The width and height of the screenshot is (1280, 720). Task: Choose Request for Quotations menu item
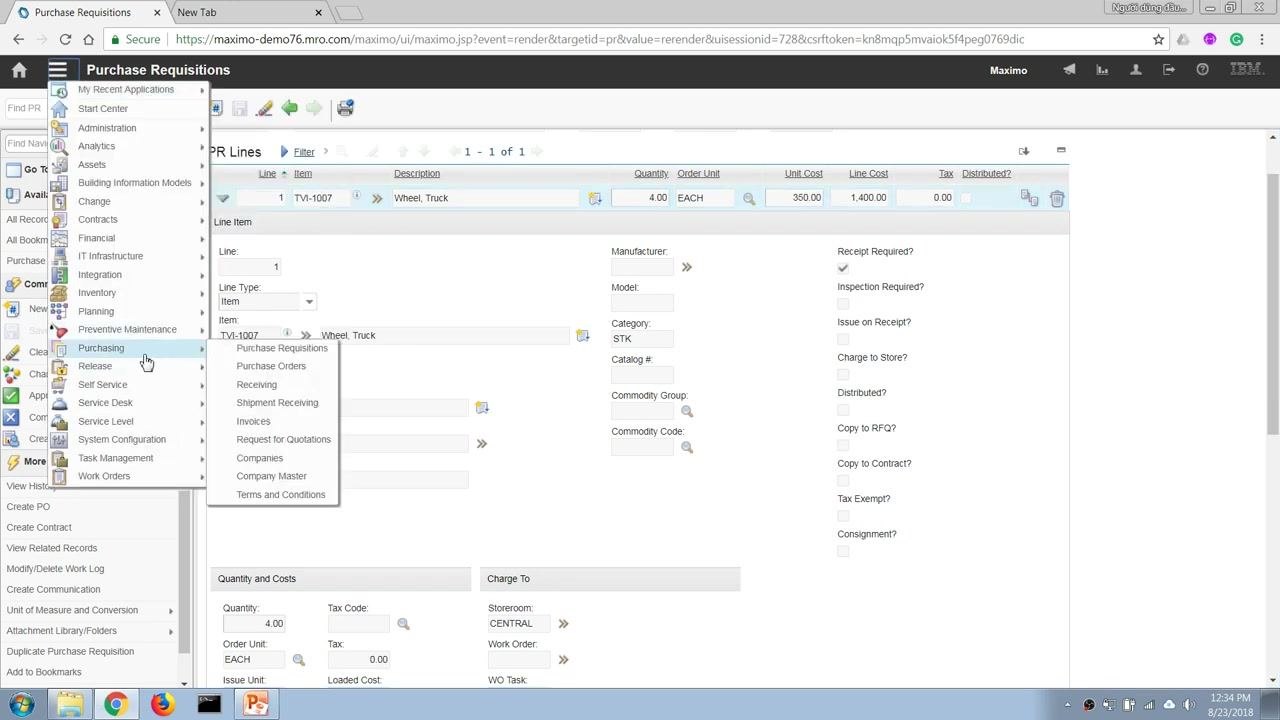point(283,440)
